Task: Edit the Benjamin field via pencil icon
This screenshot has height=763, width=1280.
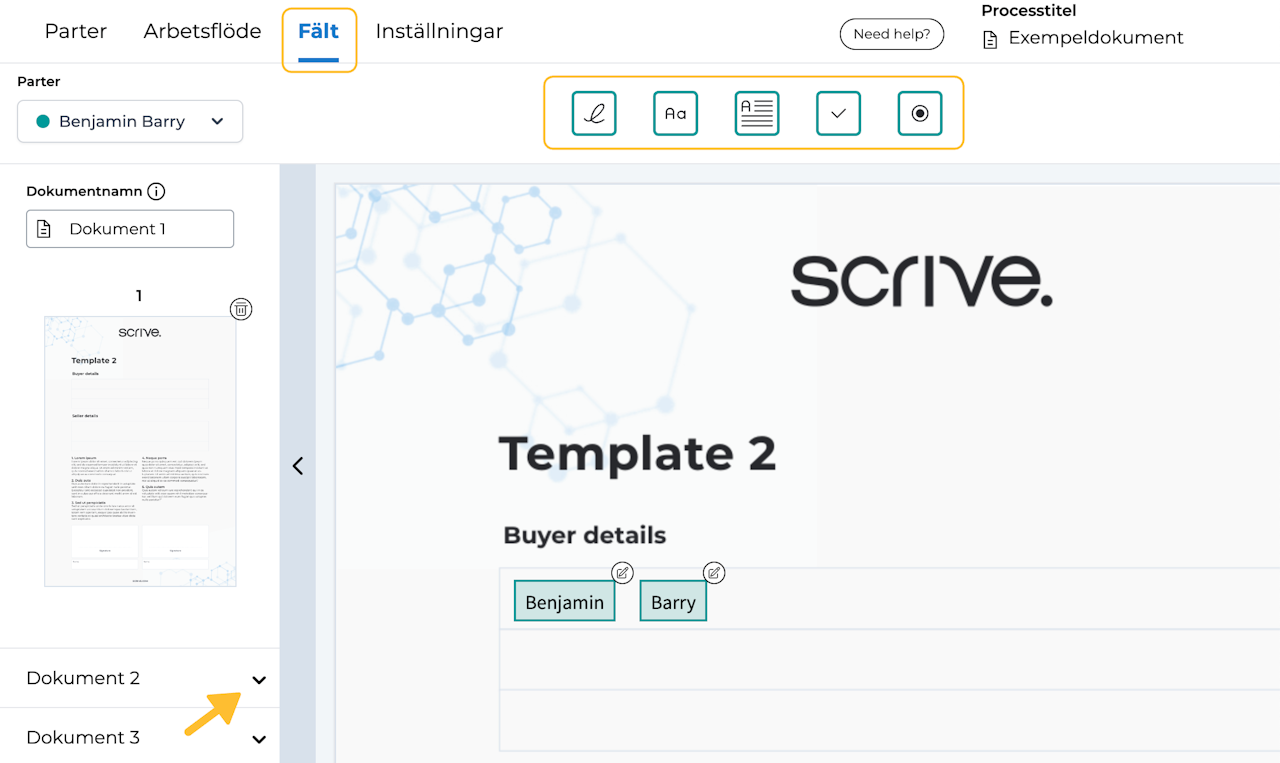Action: tap(622, 572)
